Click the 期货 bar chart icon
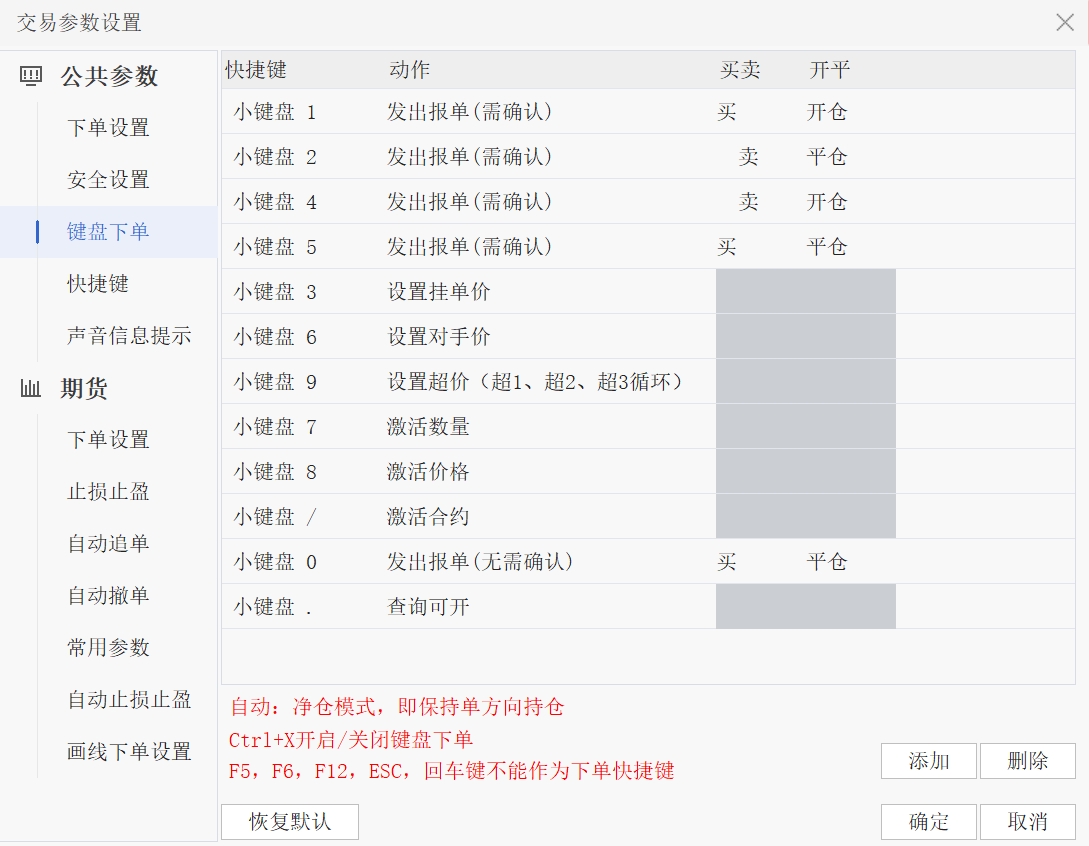 tap(31, 388)
